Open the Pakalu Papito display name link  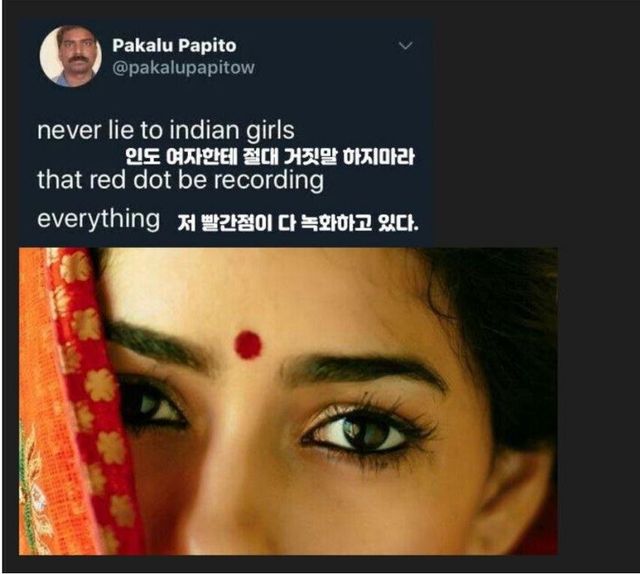click(x=174, y=45)
